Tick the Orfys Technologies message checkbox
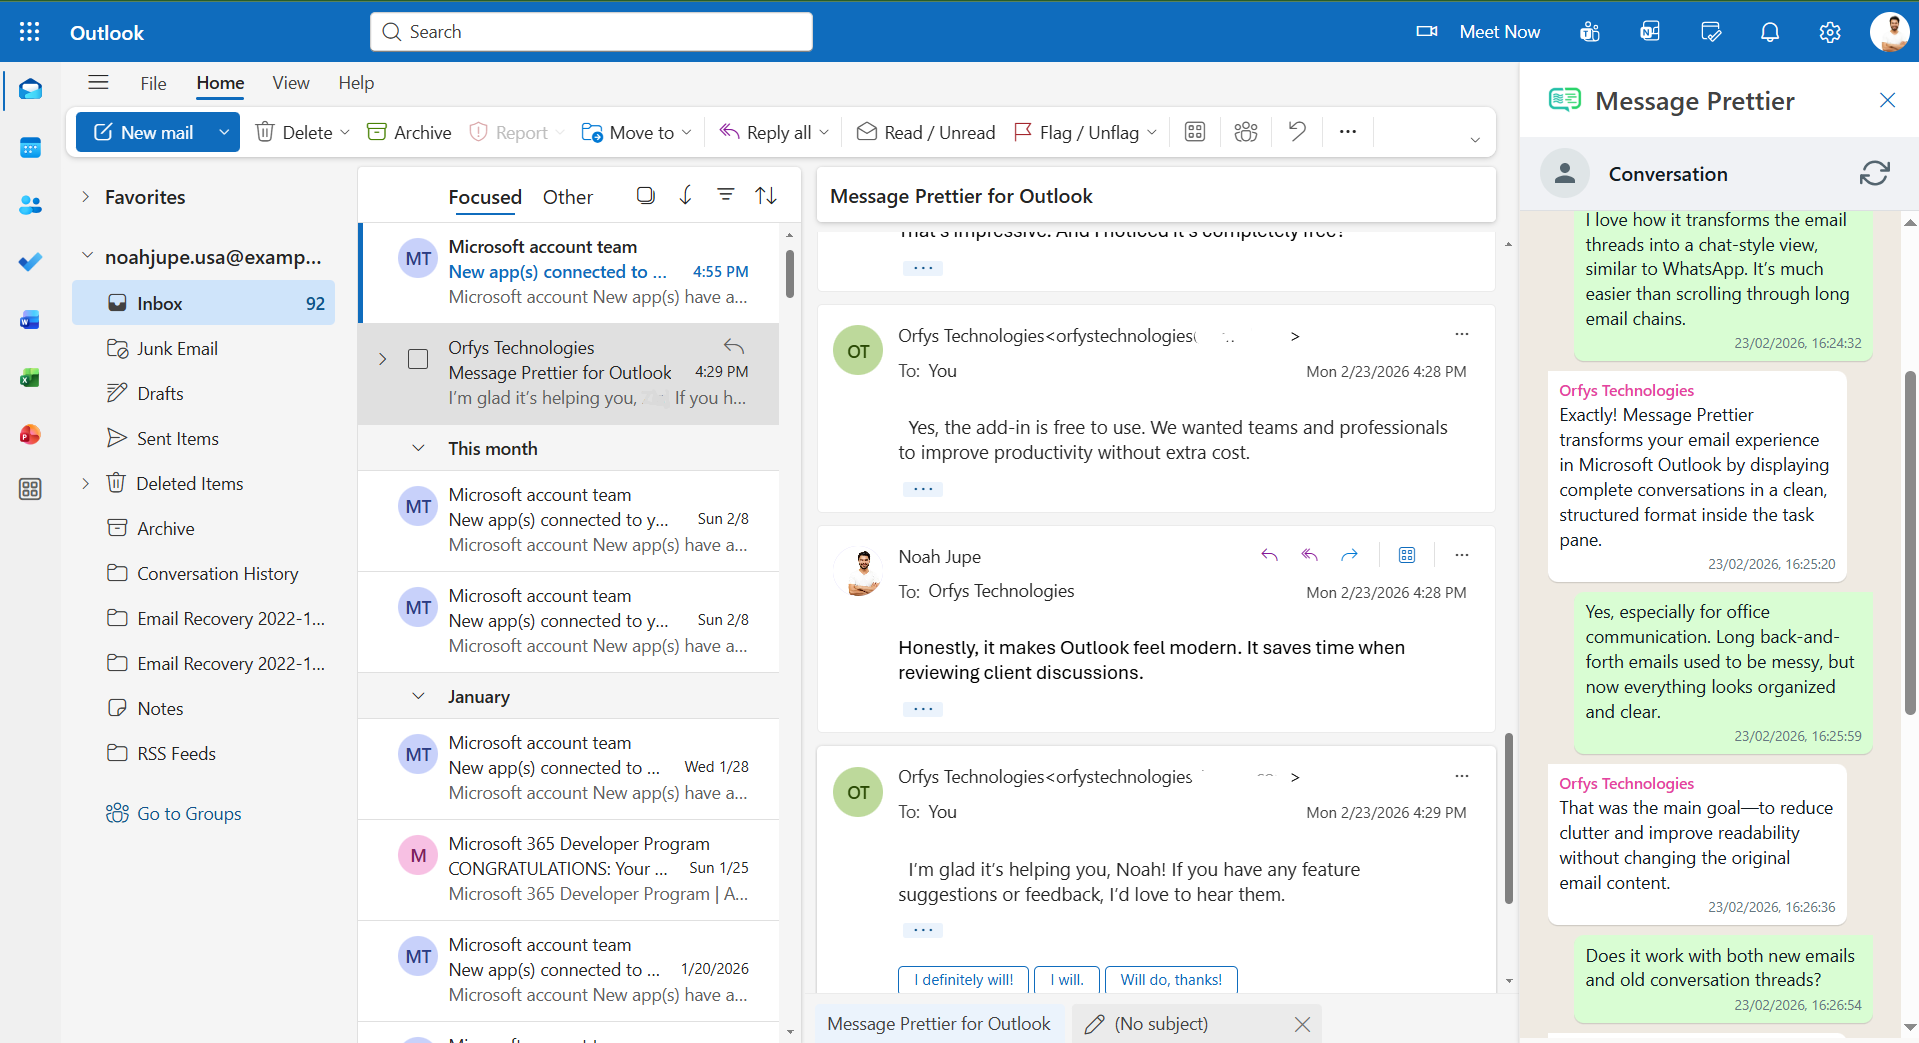The height and width of the screenshot is (1043, 1919). click(418, 359)
